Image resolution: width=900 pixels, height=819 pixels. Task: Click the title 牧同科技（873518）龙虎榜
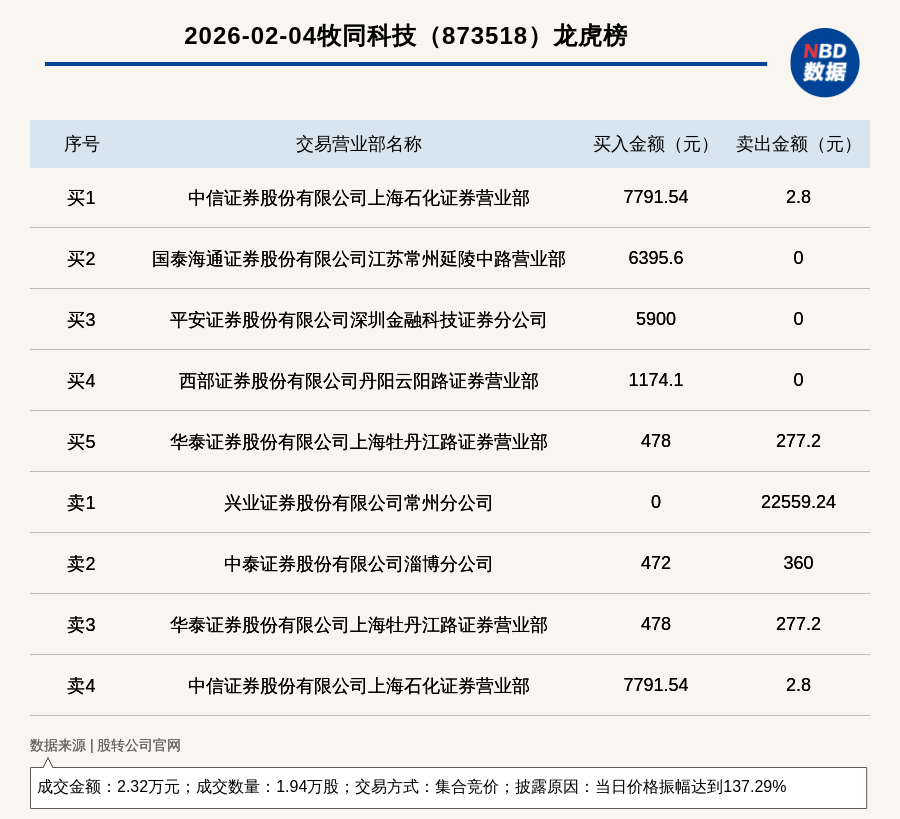point(405,36)
